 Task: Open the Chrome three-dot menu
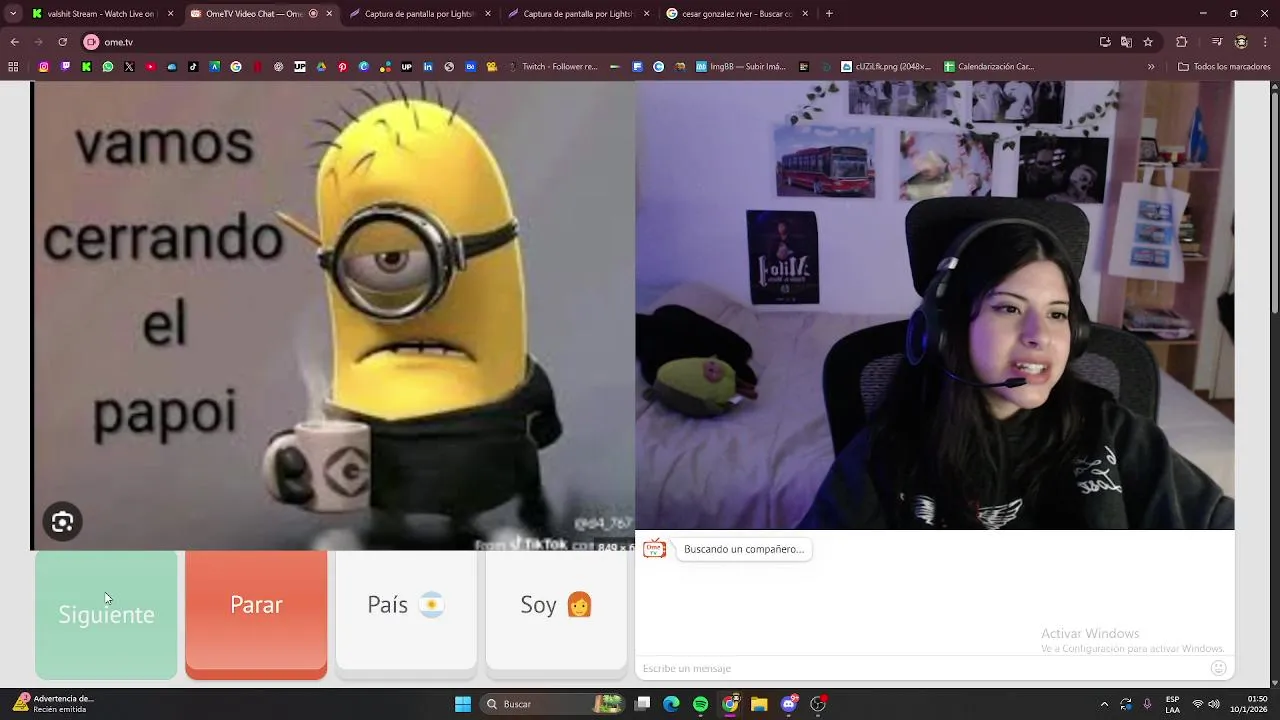point(1265,42)
